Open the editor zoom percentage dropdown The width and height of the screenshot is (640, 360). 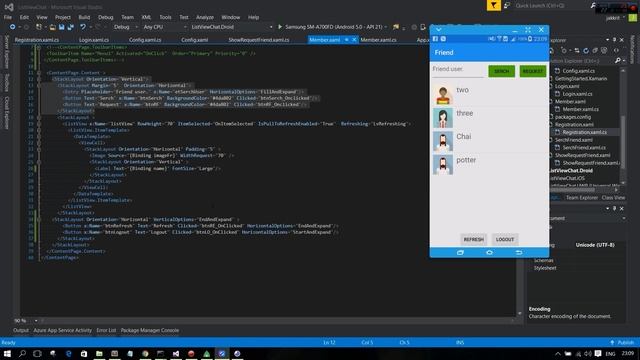pos(36,321)
